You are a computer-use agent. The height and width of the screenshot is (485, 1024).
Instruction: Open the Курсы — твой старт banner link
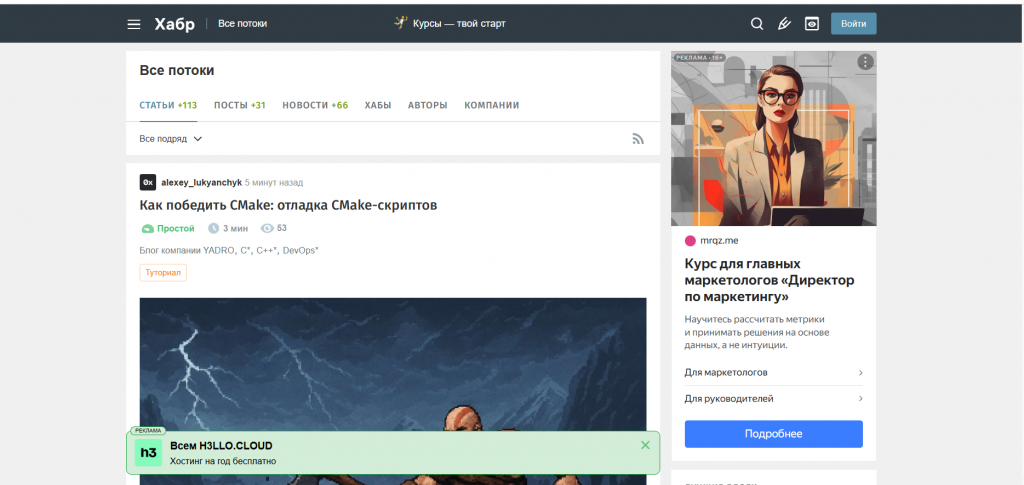450,23
